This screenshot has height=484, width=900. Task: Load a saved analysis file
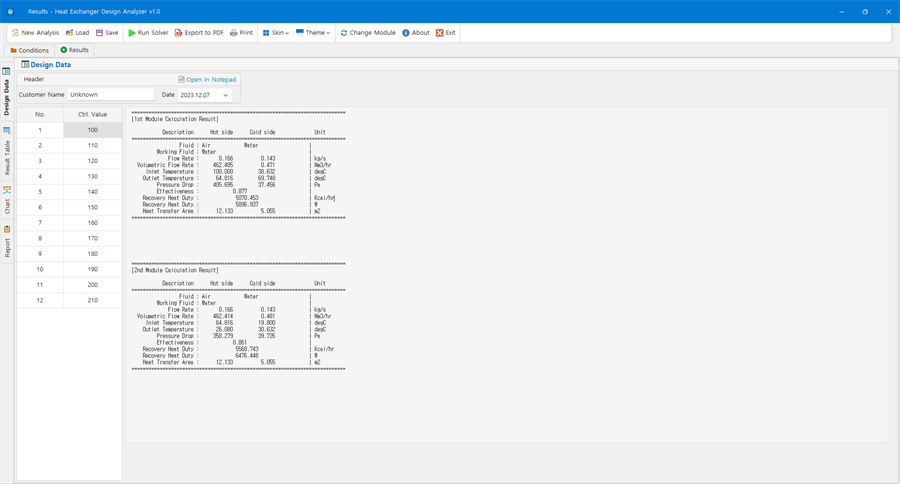coord(77,33)
